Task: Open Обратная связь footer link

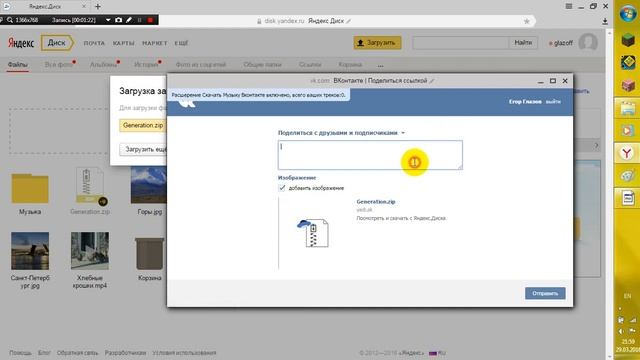Action: point(78,353)
